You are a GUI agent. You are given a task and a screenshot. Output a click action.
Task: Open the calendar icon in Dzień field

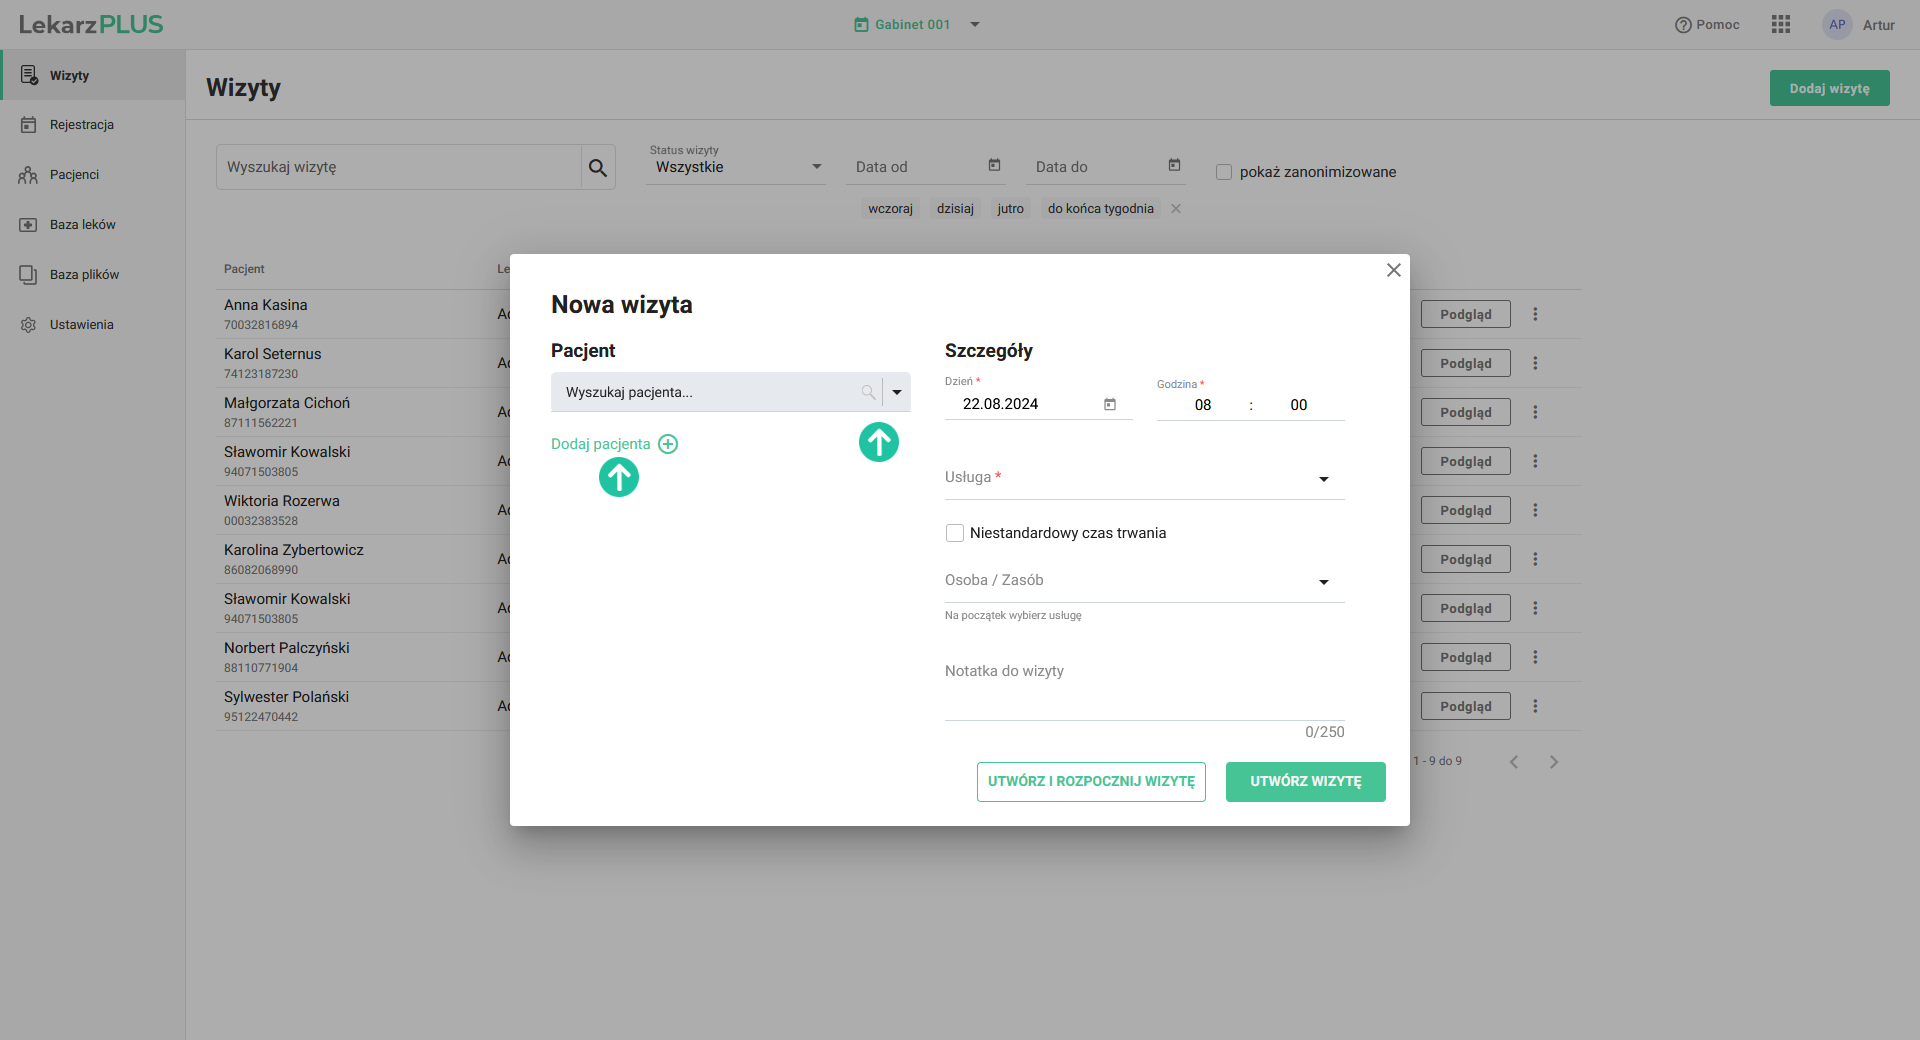tap(1109, 404)
